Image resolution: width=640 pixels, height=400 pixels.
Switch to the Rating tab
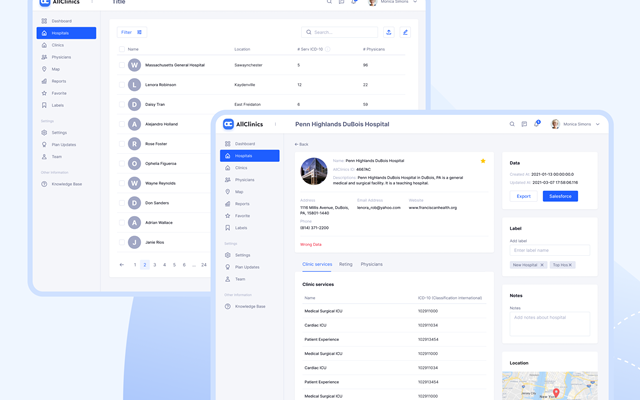[345, 264]
